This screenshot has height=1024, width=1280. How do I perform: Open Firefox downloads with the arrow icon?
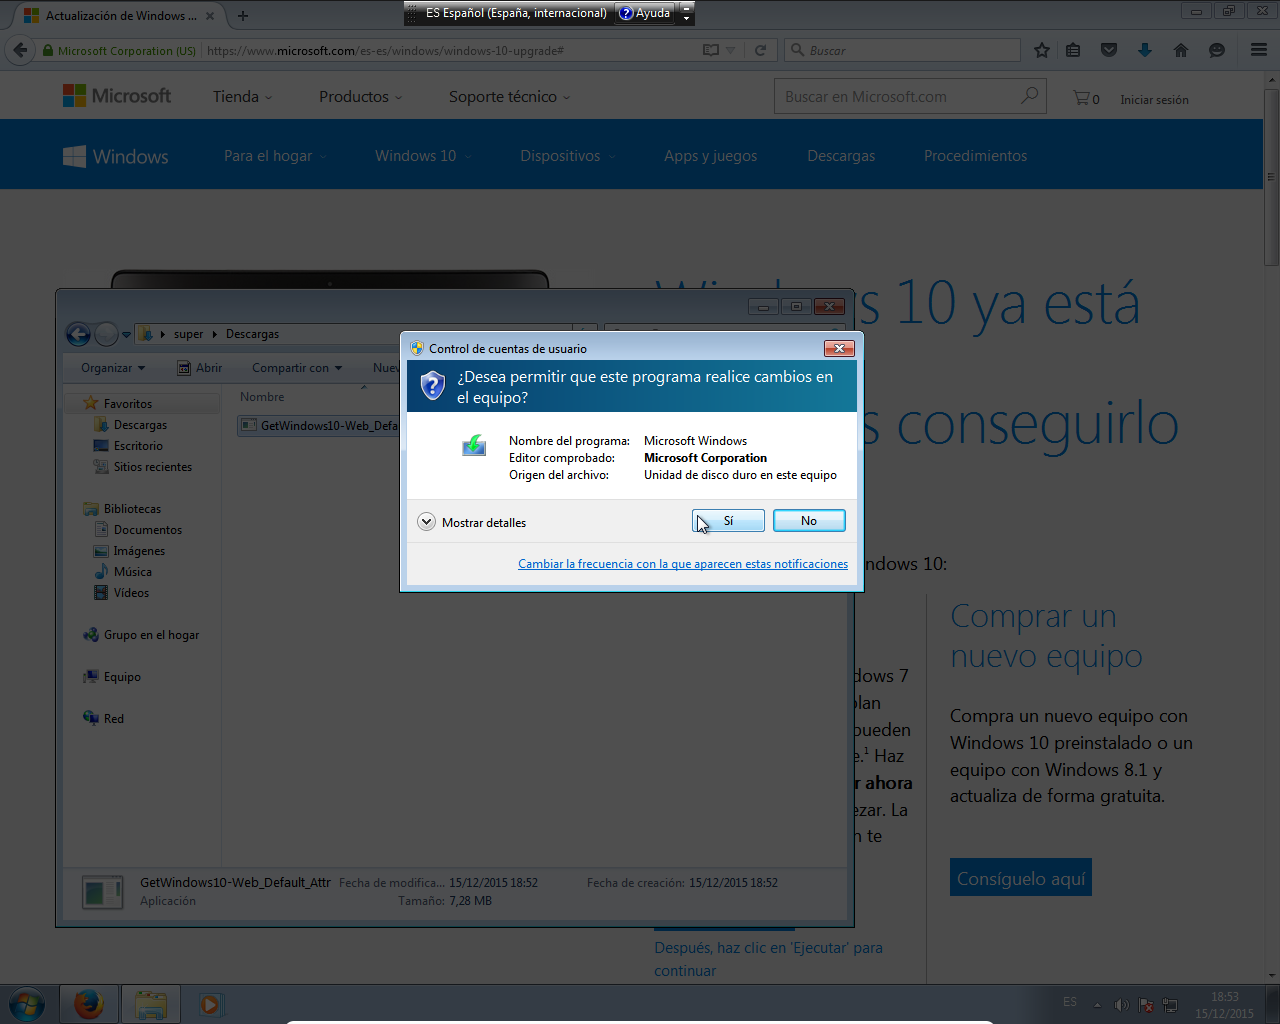point(1143,48)
